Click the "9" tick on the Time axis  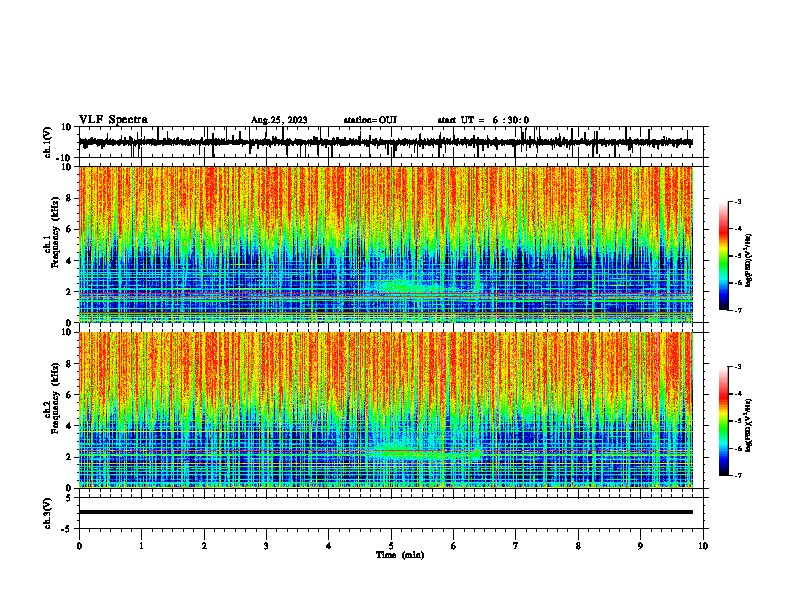click(x=640, y=546)
